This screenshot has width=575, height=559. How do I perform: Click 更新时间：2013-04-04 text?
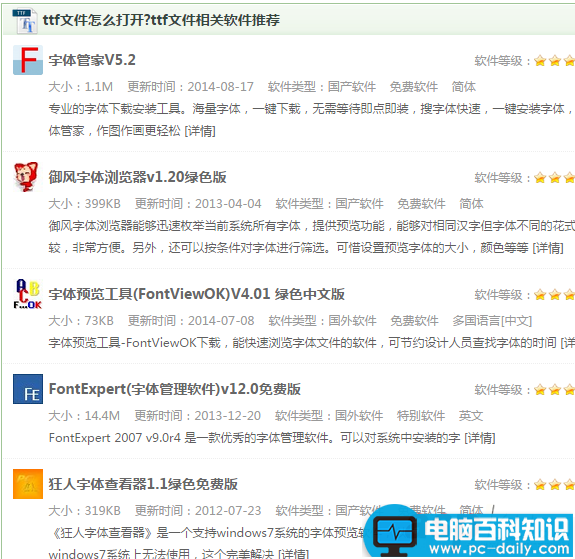pyautogui.click(x=198, y=204)
